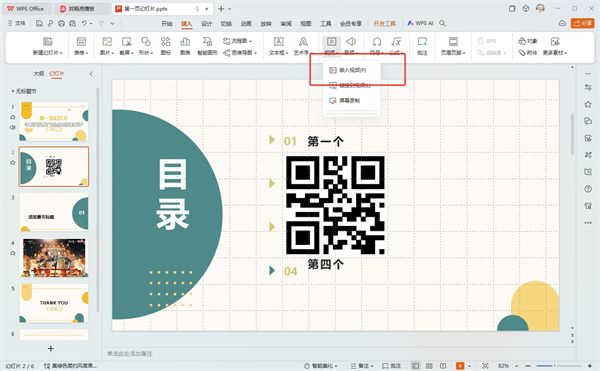Open the WPS AI button
This screenshot has width=600, height=371.
tap(420, 23)
